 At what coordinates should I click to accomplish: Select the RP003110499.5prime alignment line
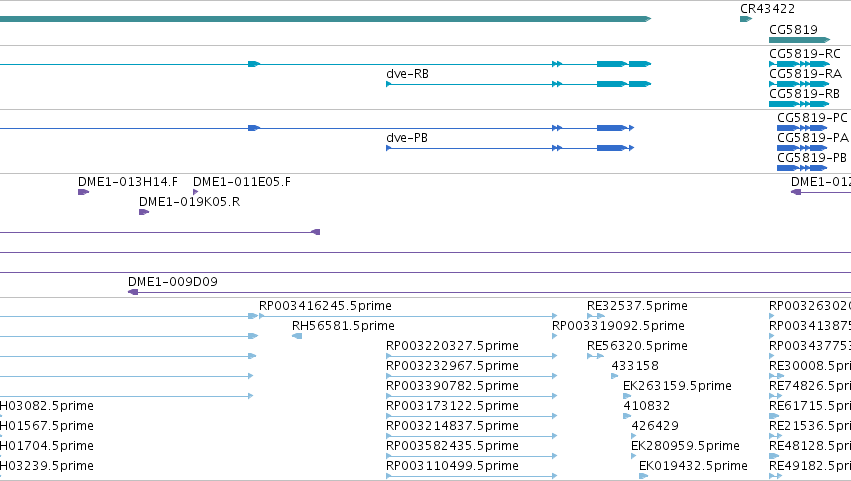[471, 476]
